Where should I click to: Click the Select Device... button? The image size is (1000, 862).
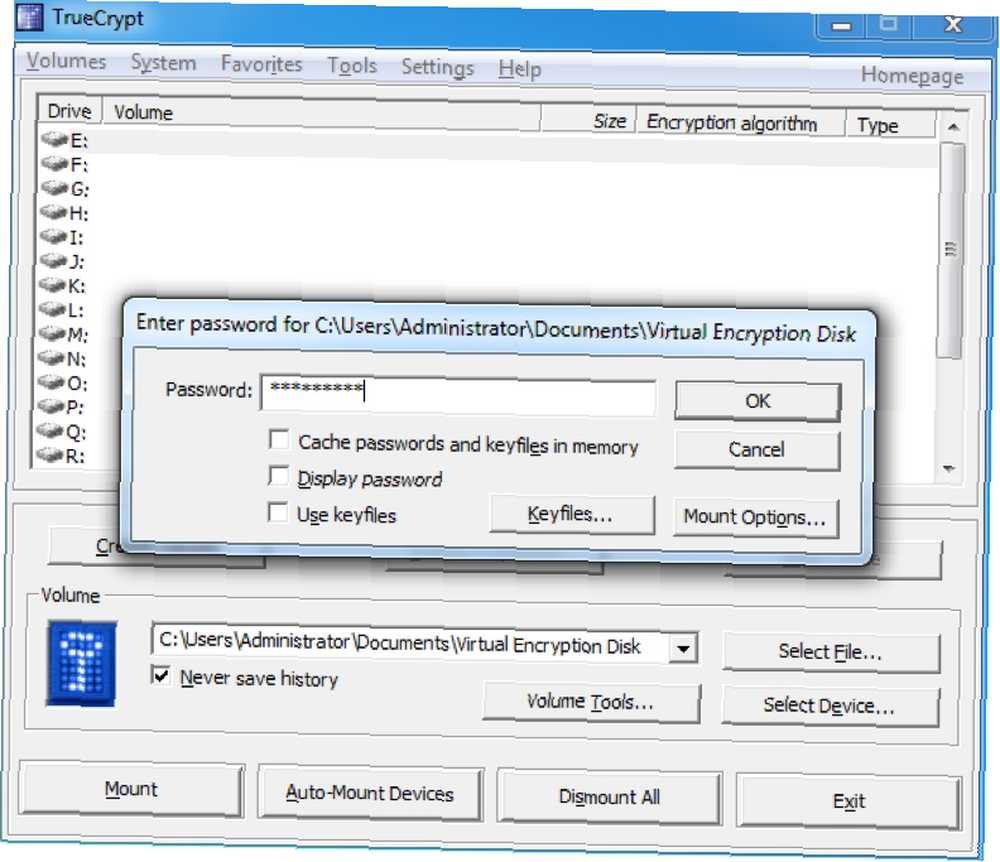pos(829,706)
